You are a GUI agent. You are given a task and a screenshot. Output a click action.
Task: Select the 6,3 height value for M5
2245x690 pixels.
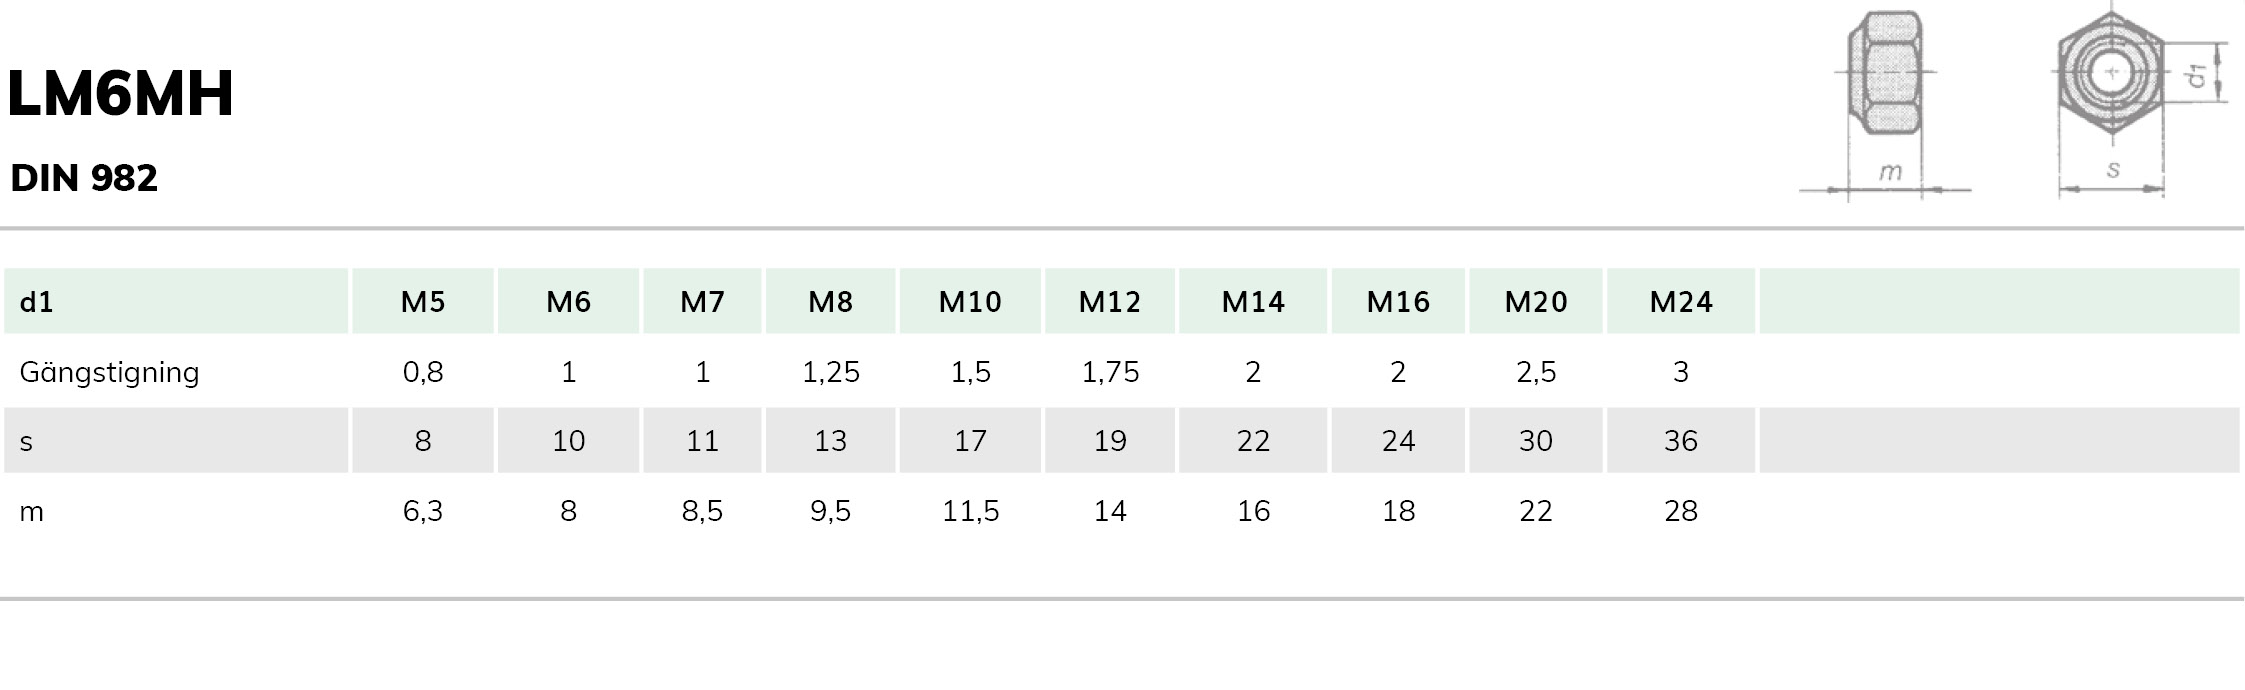click(423, 511)
